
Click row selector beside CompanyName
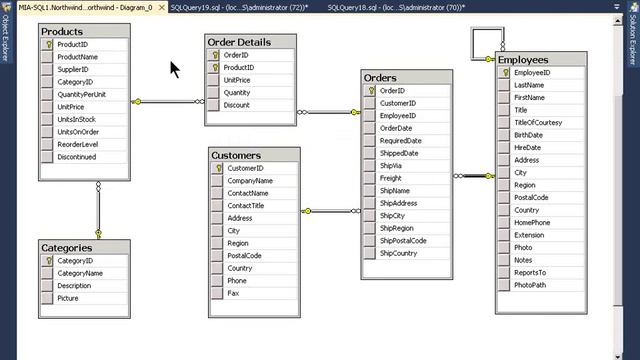[x=217, y=181]
